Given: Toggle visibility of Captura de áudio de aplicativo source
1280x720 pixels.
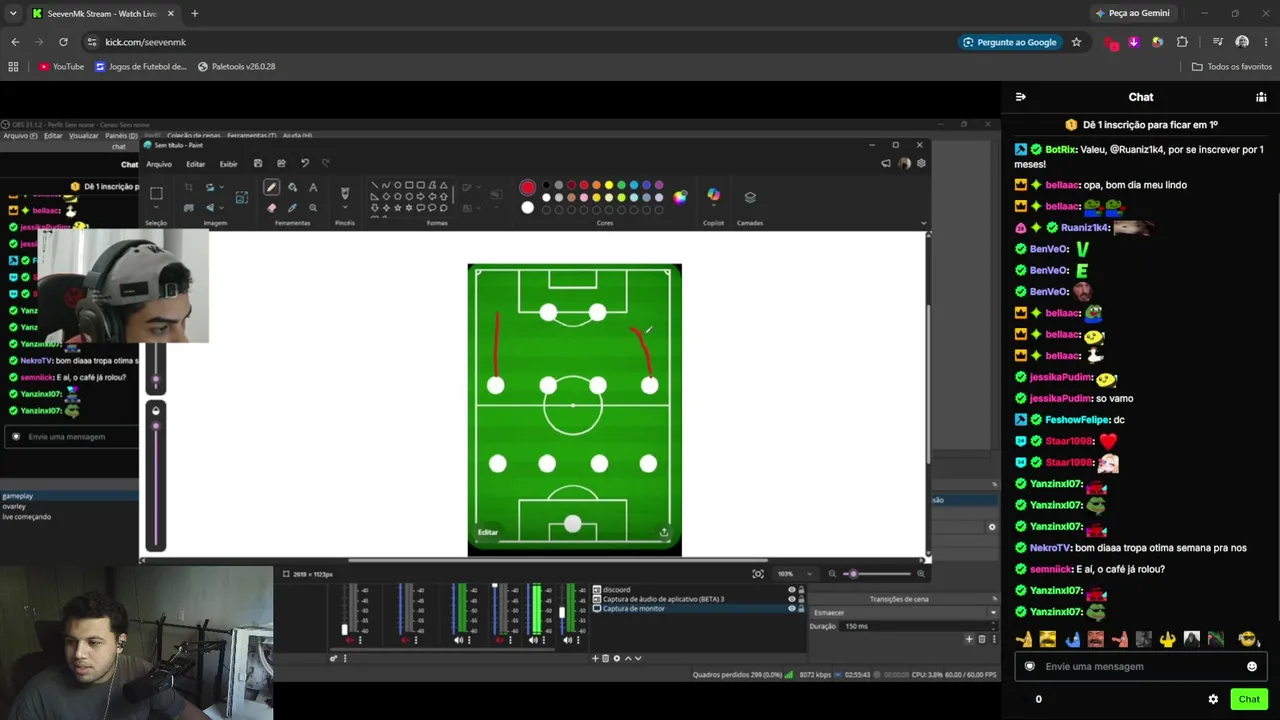Looking at the screenshot, I should pos(792,599).
